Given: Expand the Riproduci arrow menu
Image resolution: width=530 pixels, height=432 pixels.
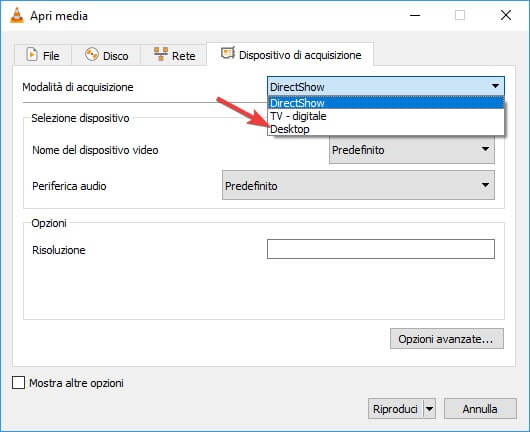Looking at the screenshot, I should [429, 409].
